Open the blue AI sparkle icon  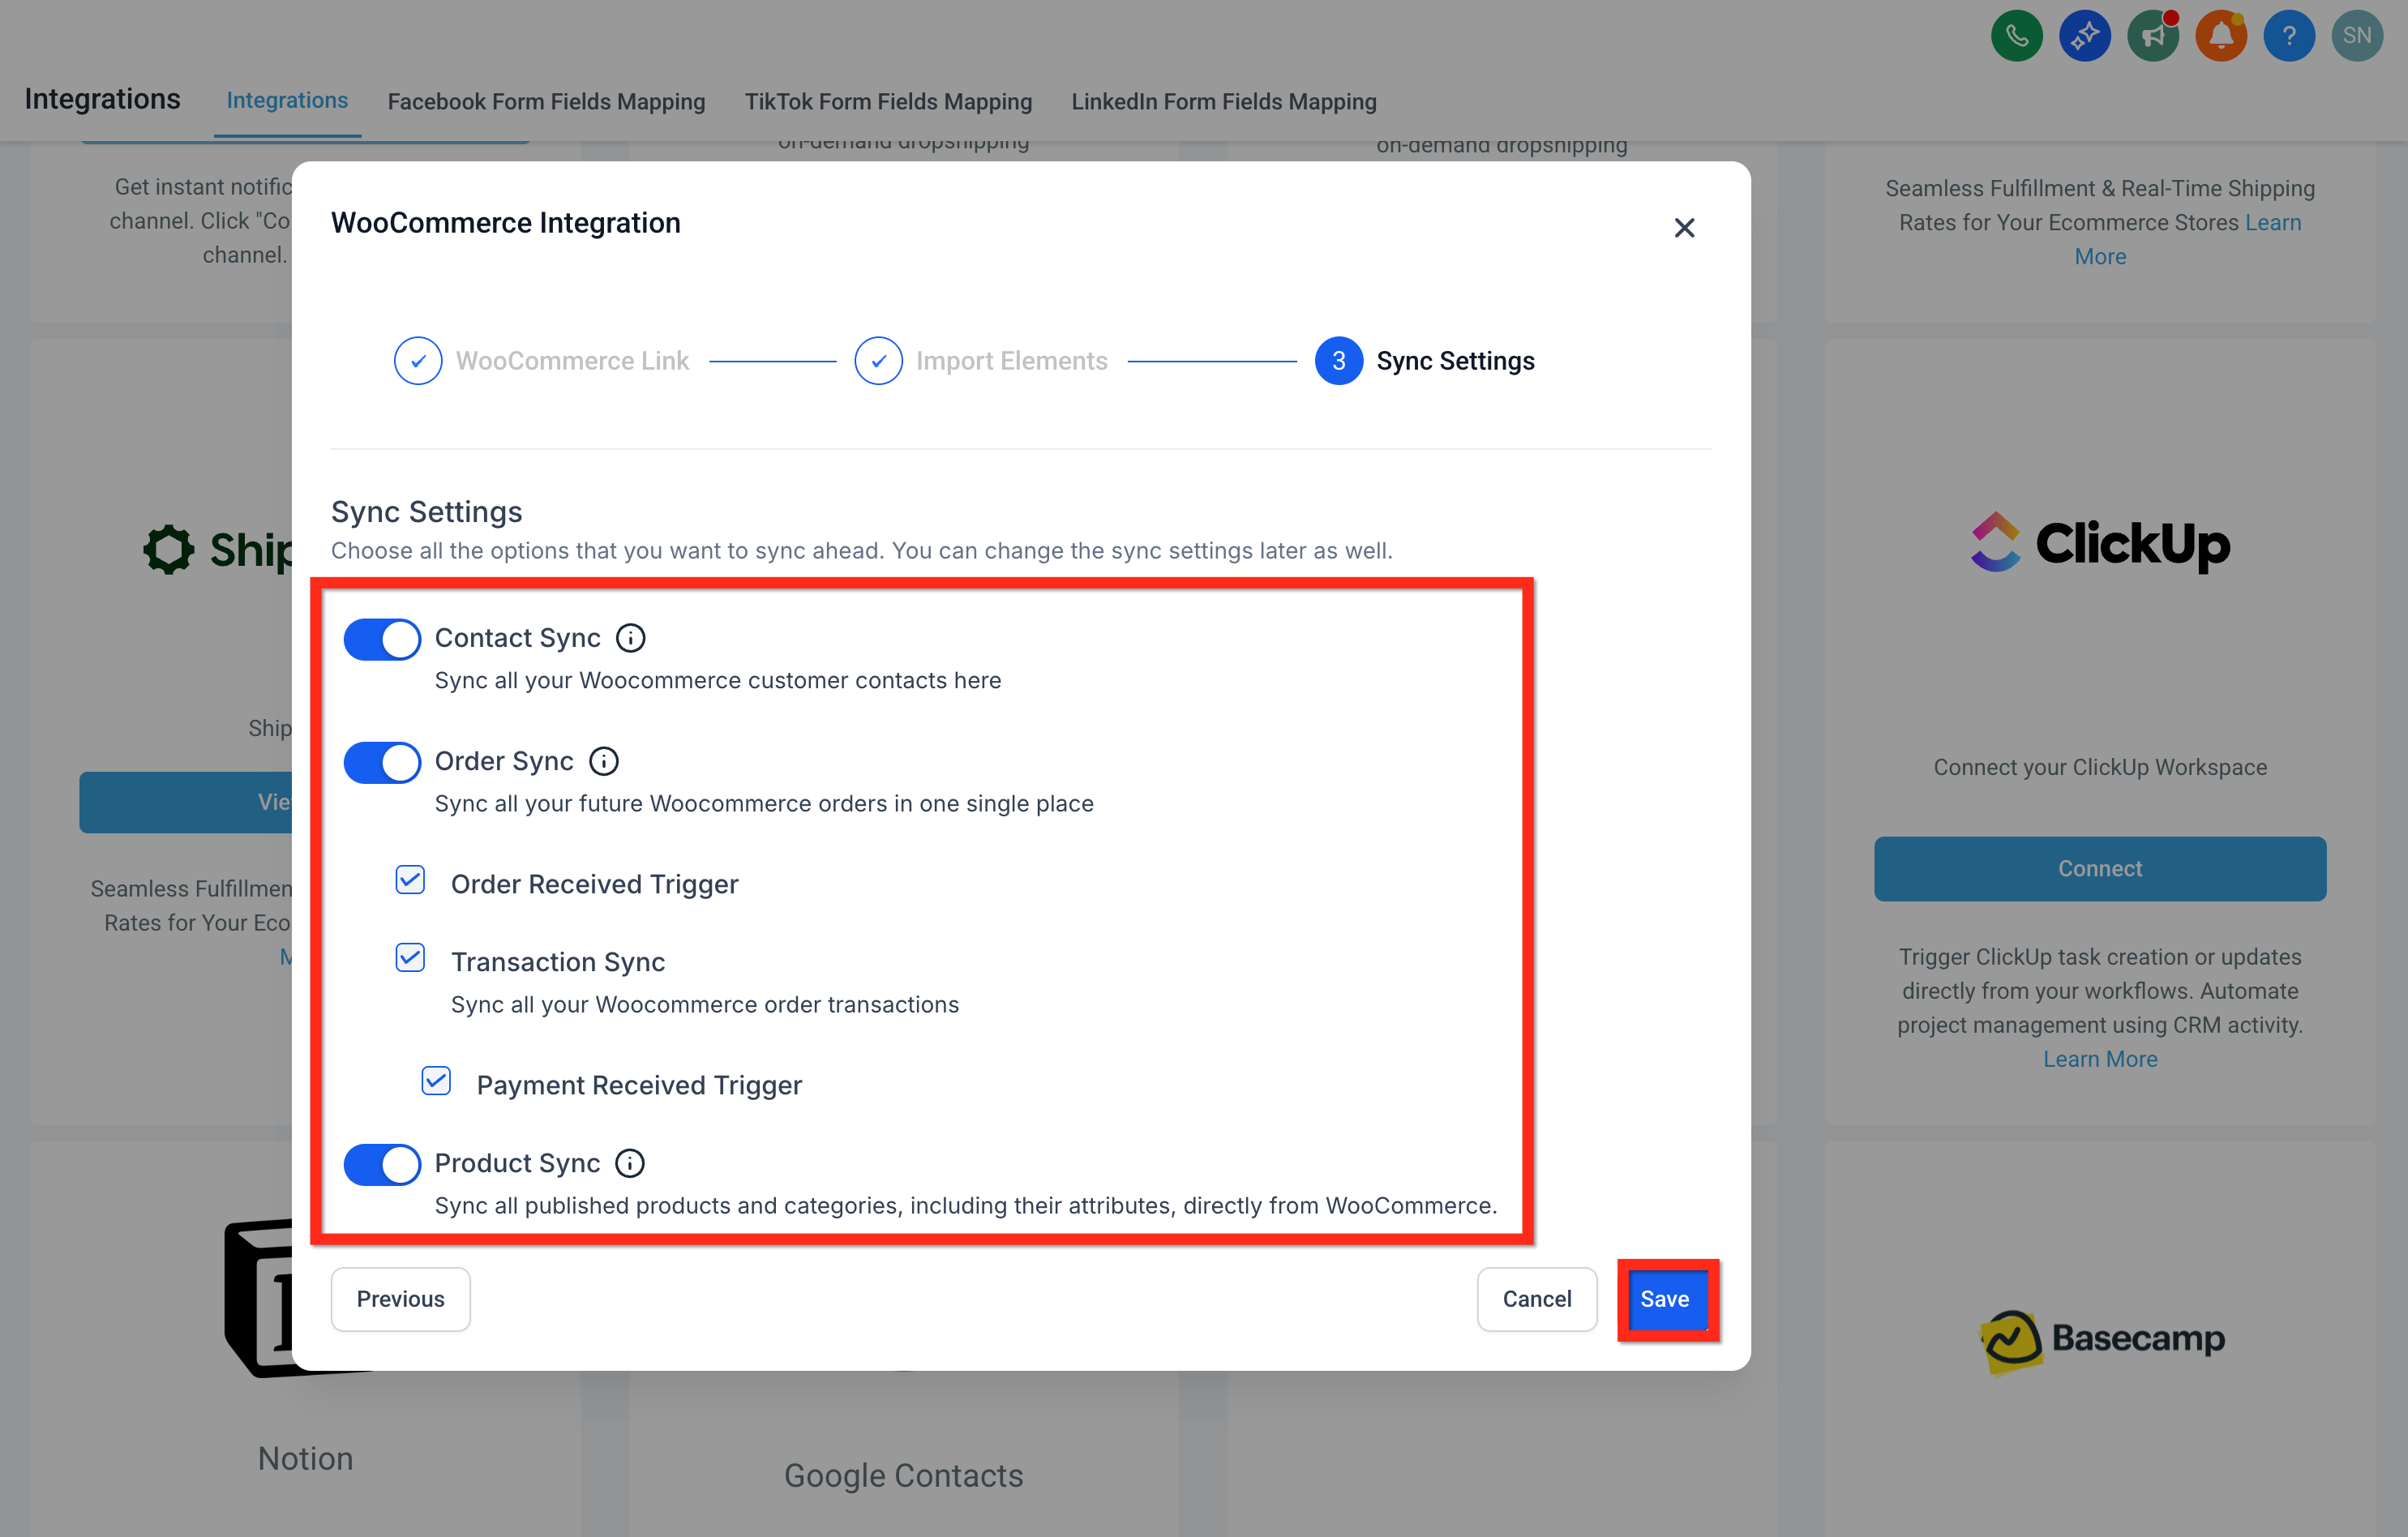(x=2084, y=36)
